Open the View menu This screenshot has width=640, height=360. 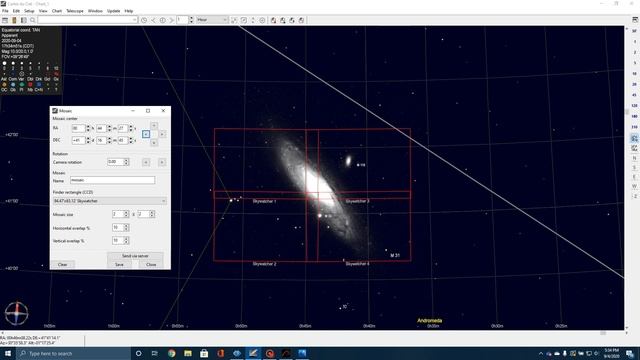(x=43, y=11)
